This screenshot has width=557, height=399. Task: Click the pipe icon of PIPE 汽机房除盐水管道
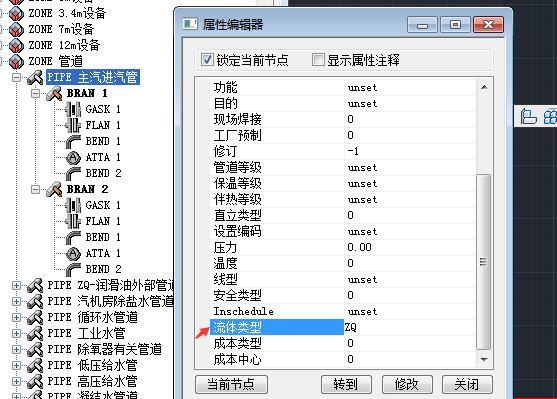click(x=35, y=301)
